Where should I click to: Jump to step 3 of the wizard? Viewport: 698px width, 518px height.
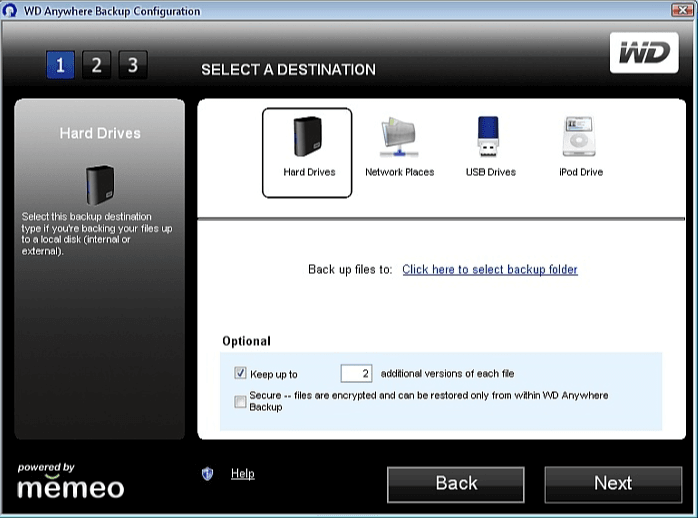click(x=132, y=66)
